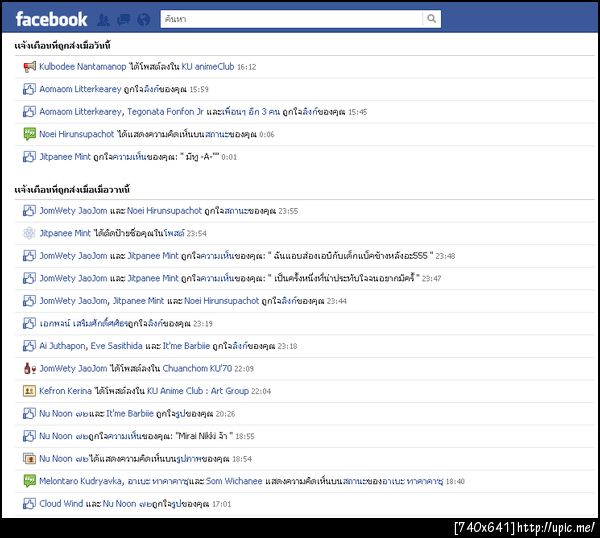The image size is (600, 538).
Task: Open Cloud Wind profile link
Action: pos(61,504)
